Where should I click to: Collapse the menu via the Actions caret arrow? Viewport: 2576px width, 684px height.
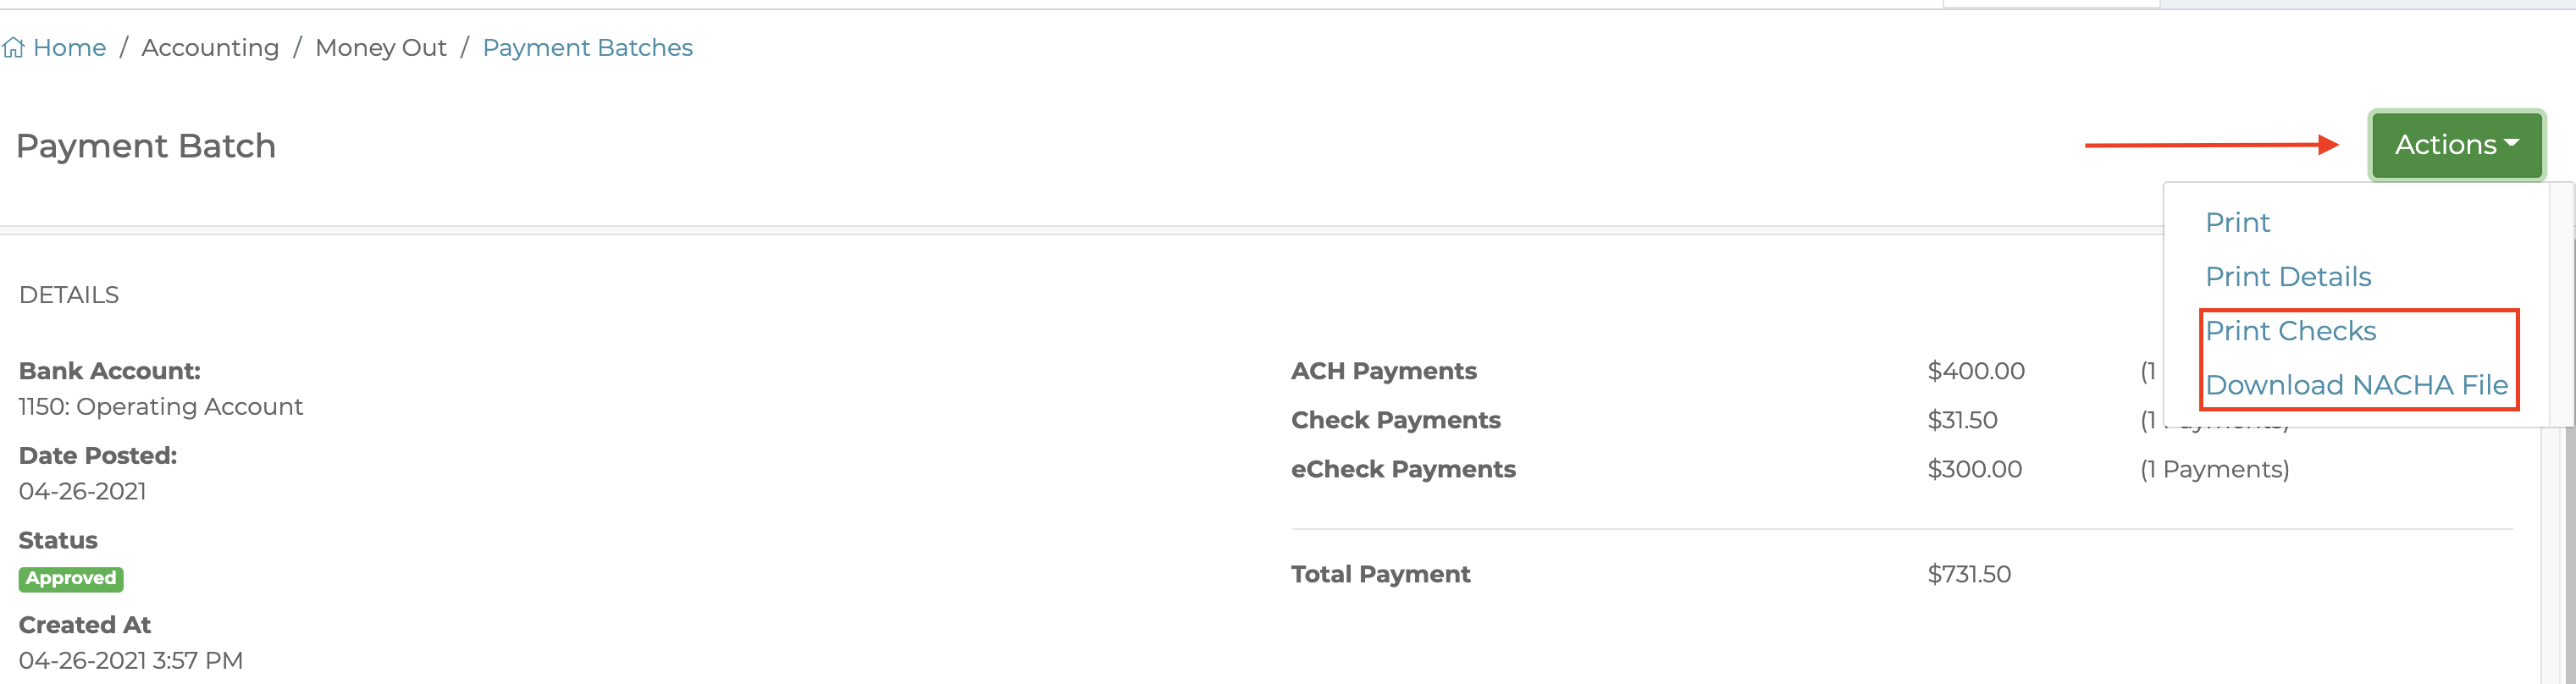(2511, 144)
